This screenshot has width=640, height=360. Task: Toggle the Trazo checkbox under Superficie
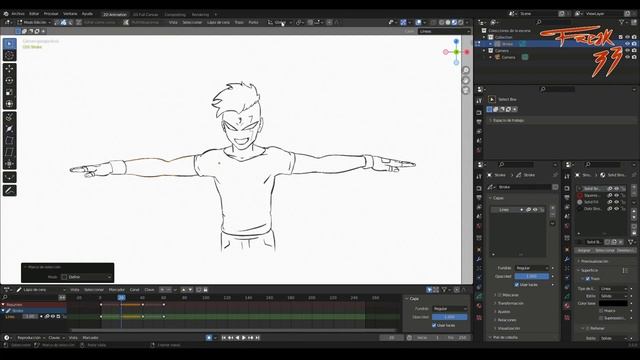[x=588, y=278]
